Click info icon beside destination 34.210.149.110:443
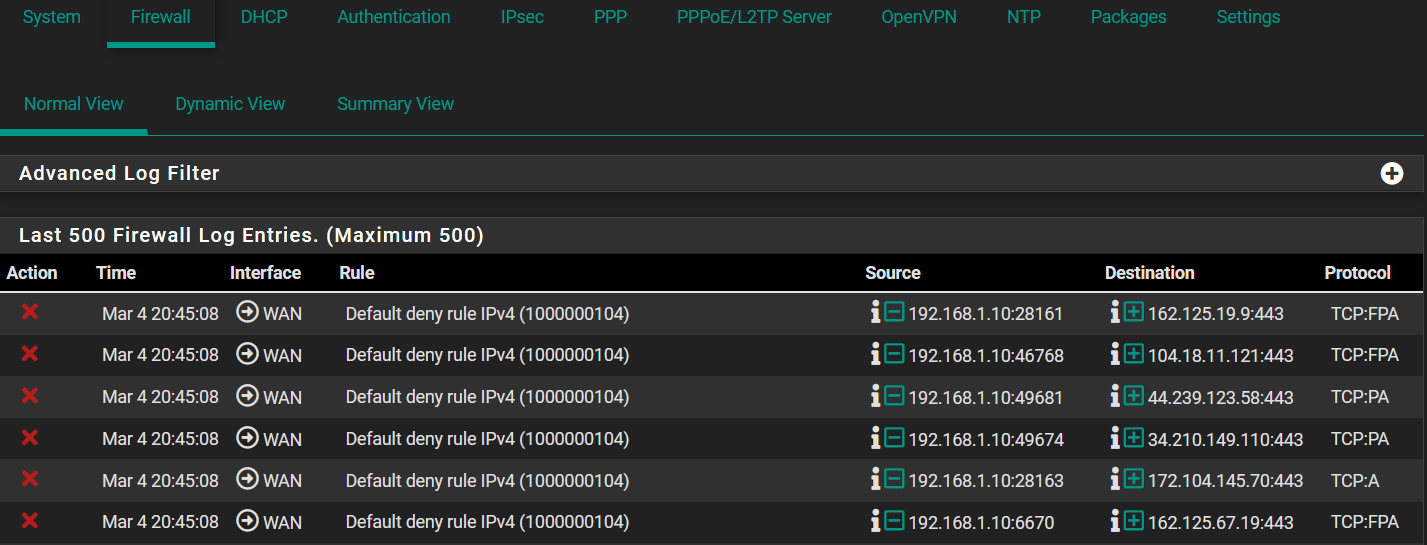The width and height of the screenshot is (1427, 545). click(1115, 438)
